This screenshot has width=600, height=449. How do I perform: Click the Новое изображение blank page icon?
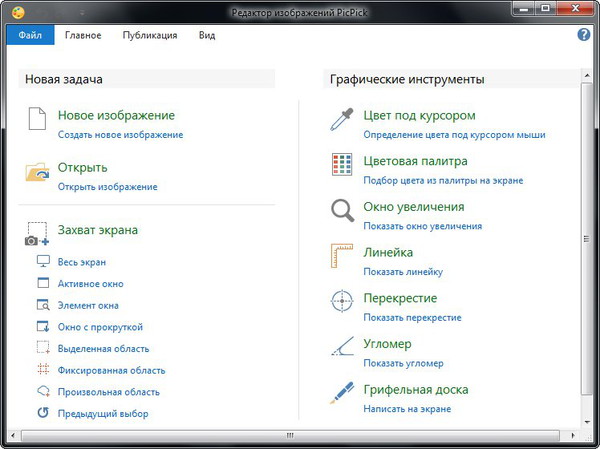[x=37, y=120]
